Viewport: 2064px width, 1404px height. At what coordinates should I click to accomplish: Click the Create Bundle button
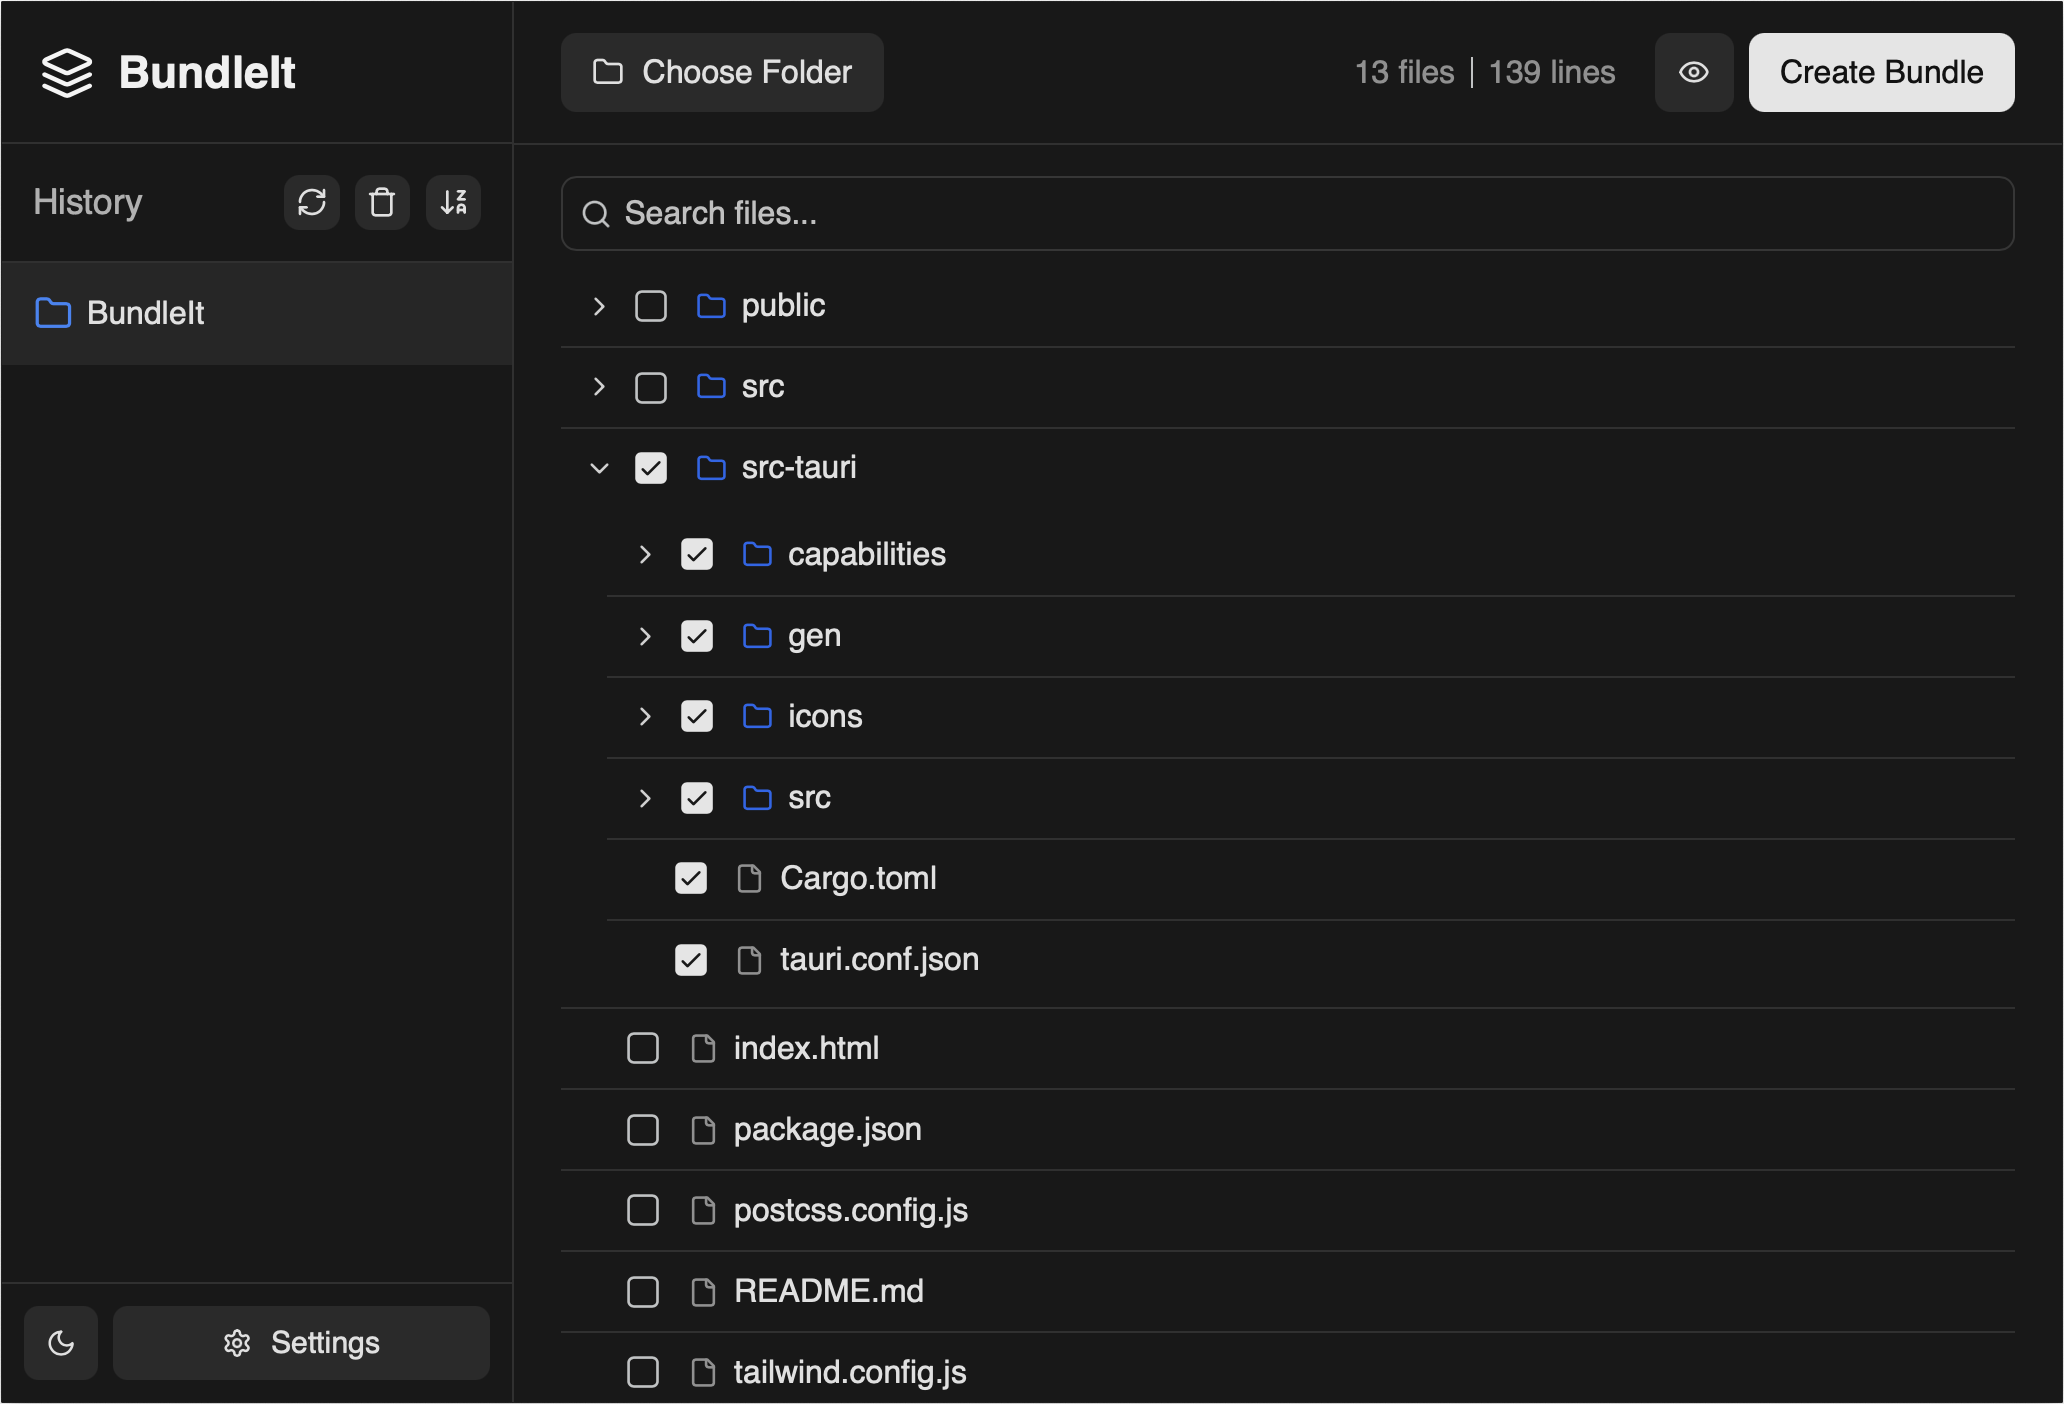click(1881, 72)
